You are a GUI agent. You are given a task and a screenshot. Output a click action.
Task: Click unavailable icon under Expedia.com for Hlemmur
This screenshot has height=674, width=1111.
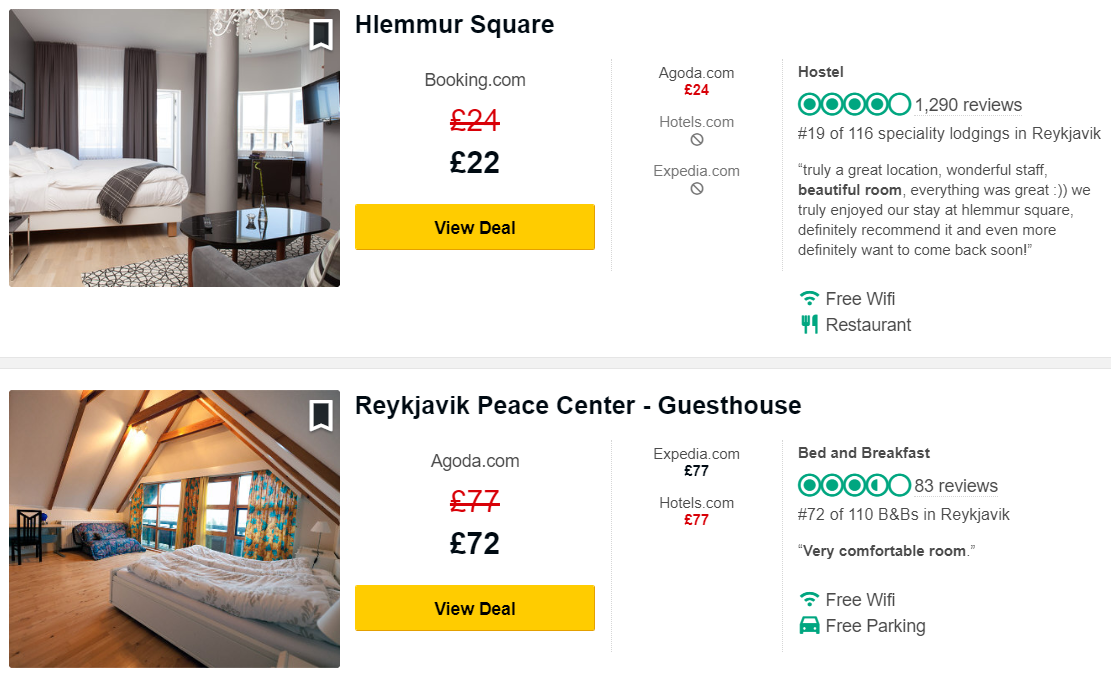point(697,189)
